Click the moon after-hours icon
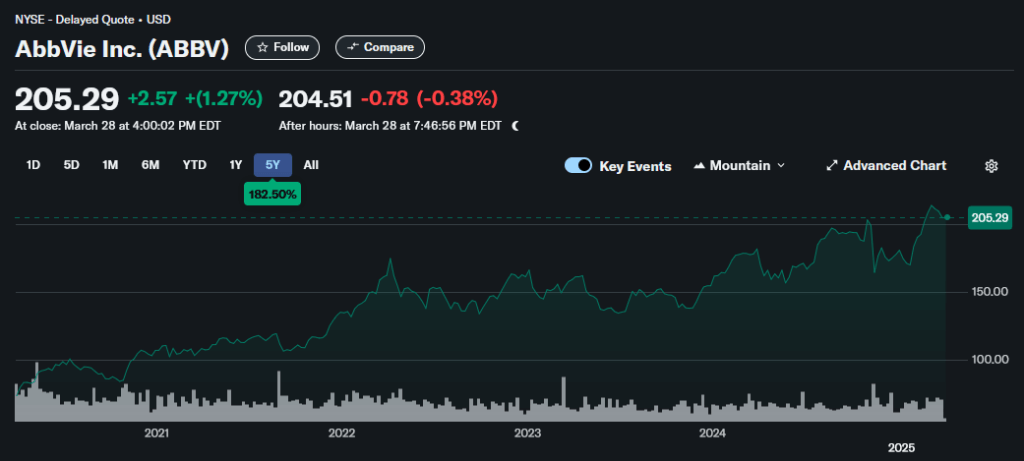 (x=515, y=126)
